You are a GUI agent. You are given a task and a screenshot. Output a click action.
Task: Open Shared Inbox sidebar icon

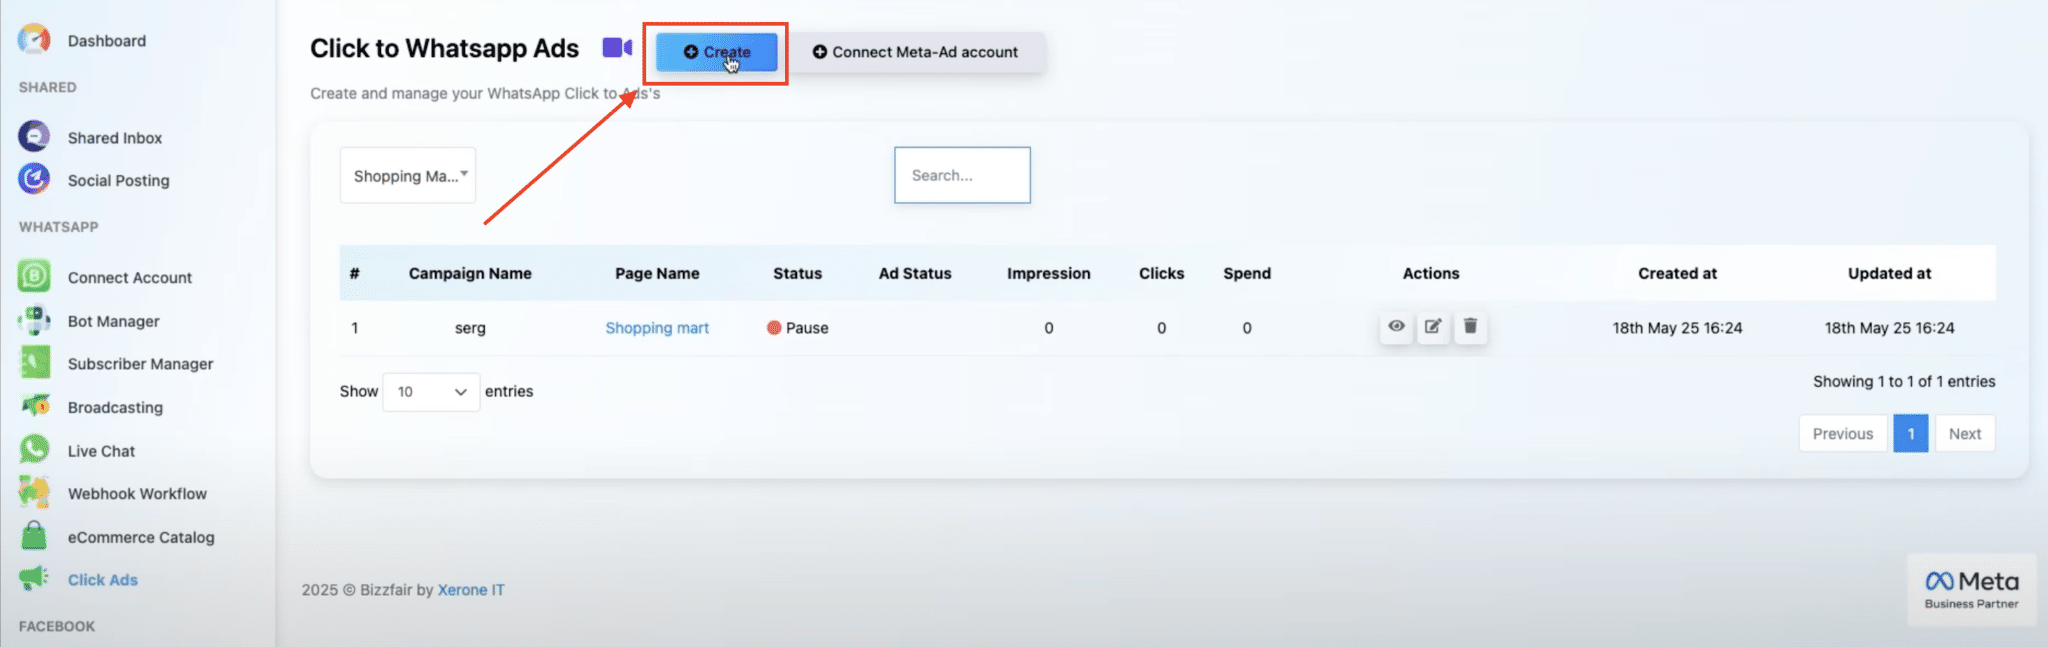point(34,136)
